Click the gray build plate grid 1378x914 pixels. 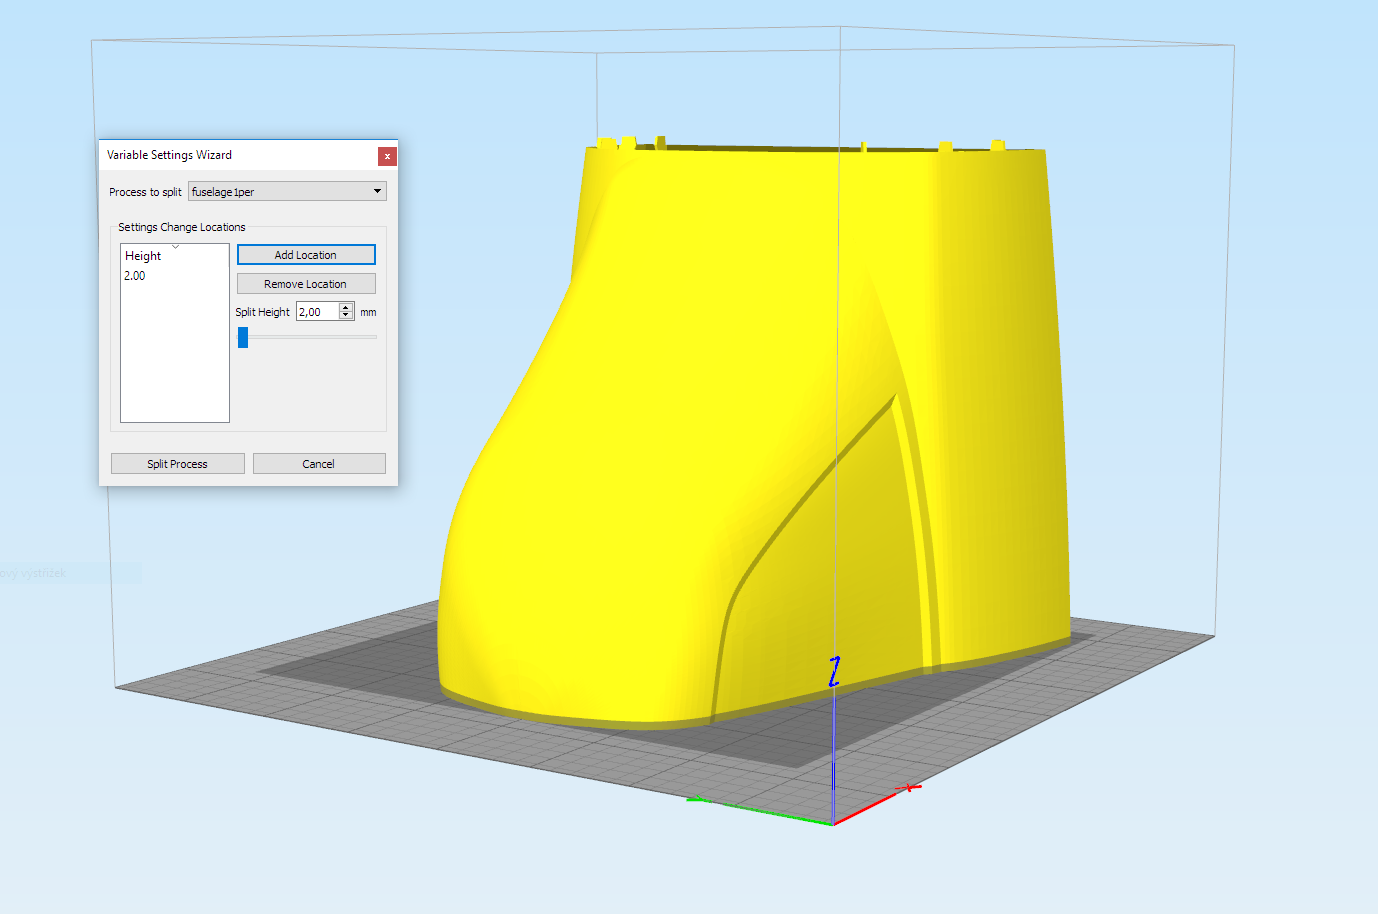point(300,700)
